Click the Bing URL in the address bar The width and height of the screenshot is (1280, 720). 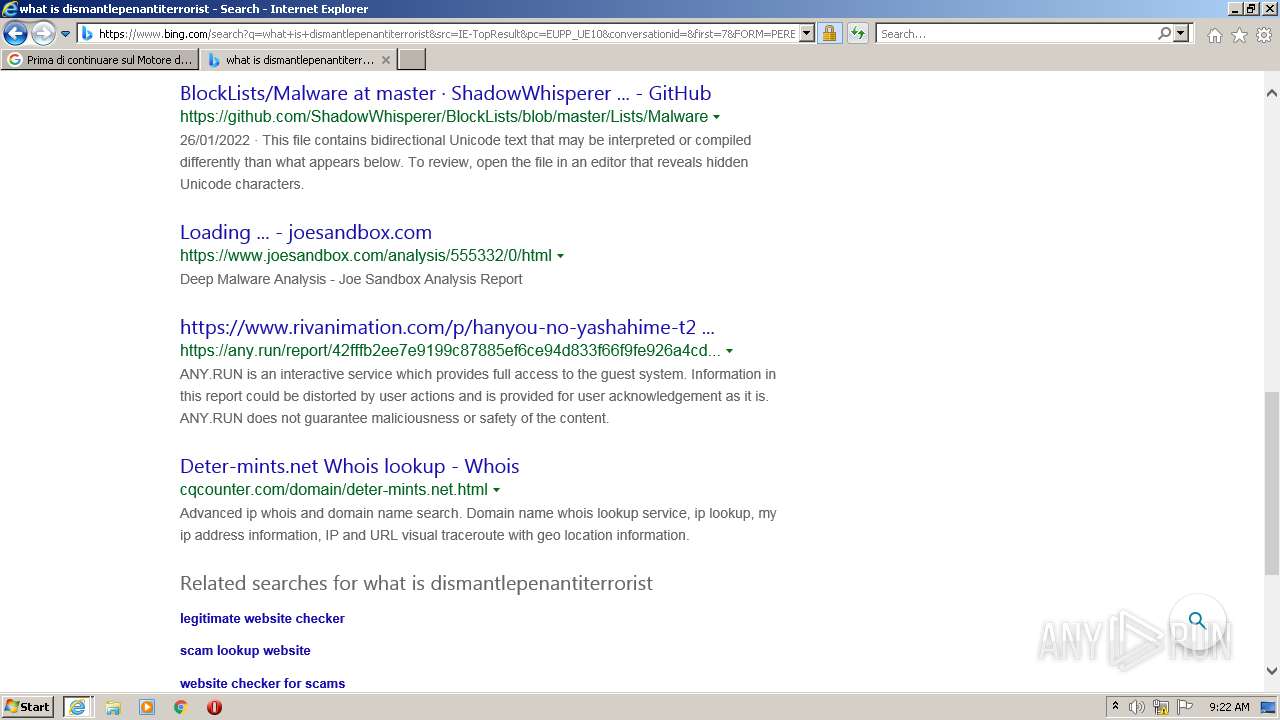(446, 34)
